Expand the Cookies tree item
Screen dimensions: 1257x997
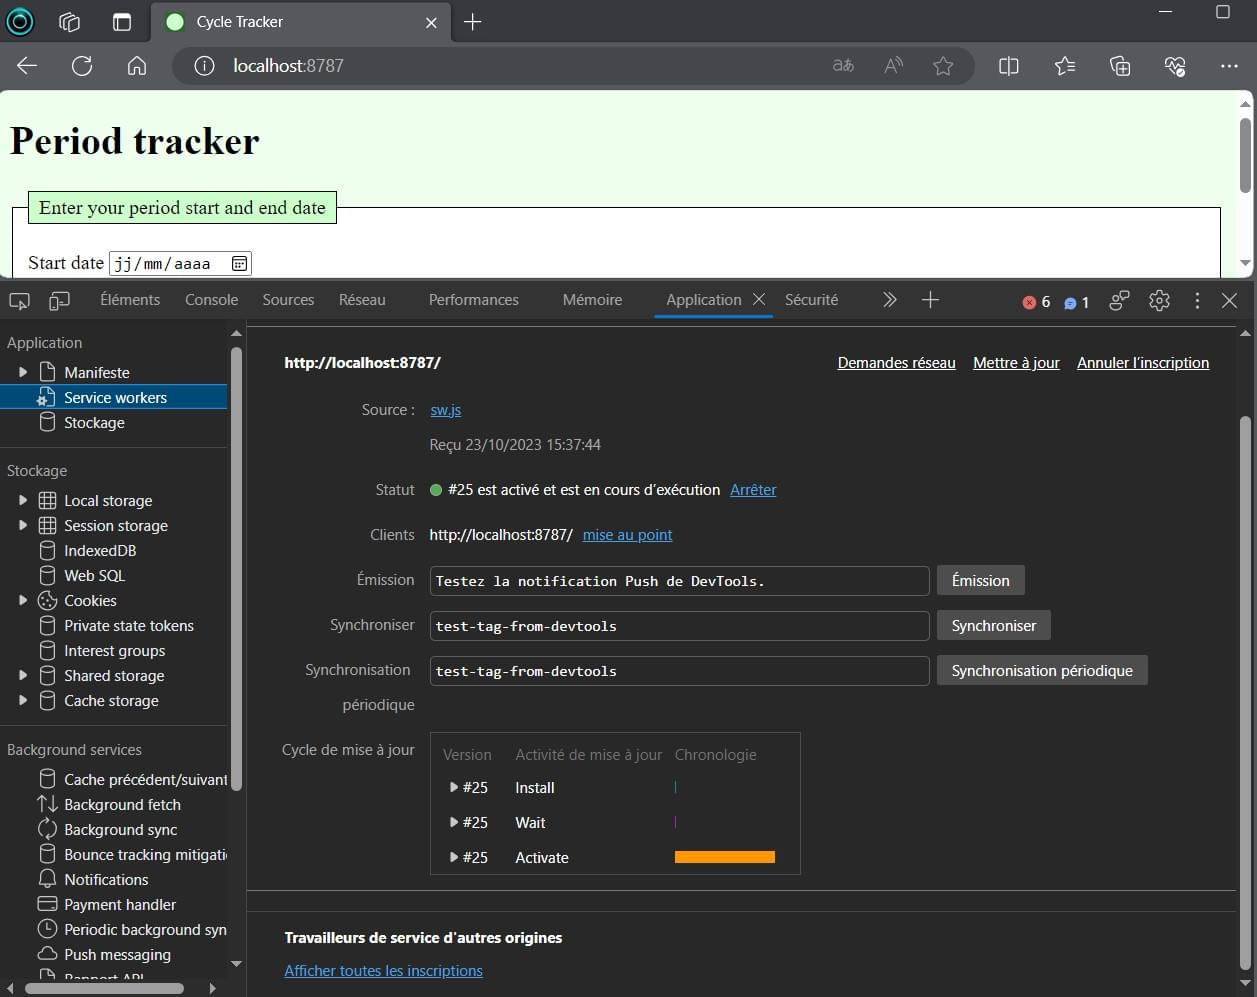[x=22, y=600]
